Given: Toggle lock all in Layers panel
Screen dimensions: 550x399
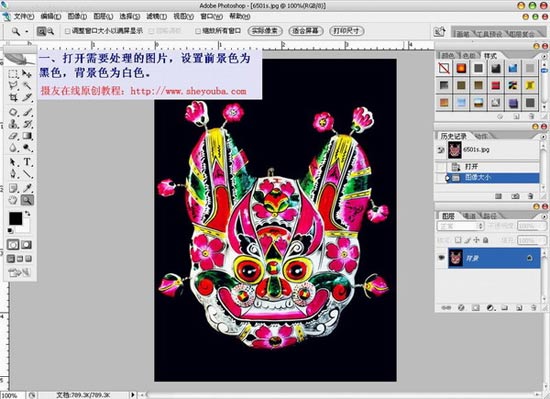Looking at the screenshot, I should pos(485,240).
